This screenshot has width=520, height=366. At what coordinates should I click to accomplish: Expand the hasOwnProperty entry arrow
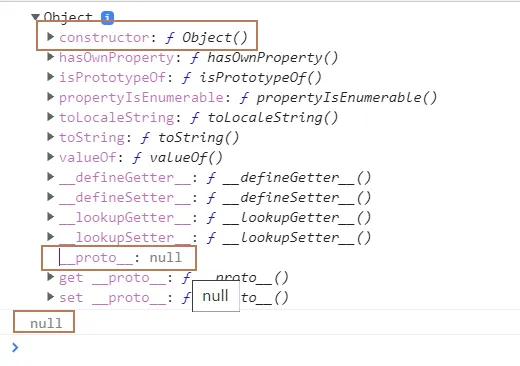[50, 57]
